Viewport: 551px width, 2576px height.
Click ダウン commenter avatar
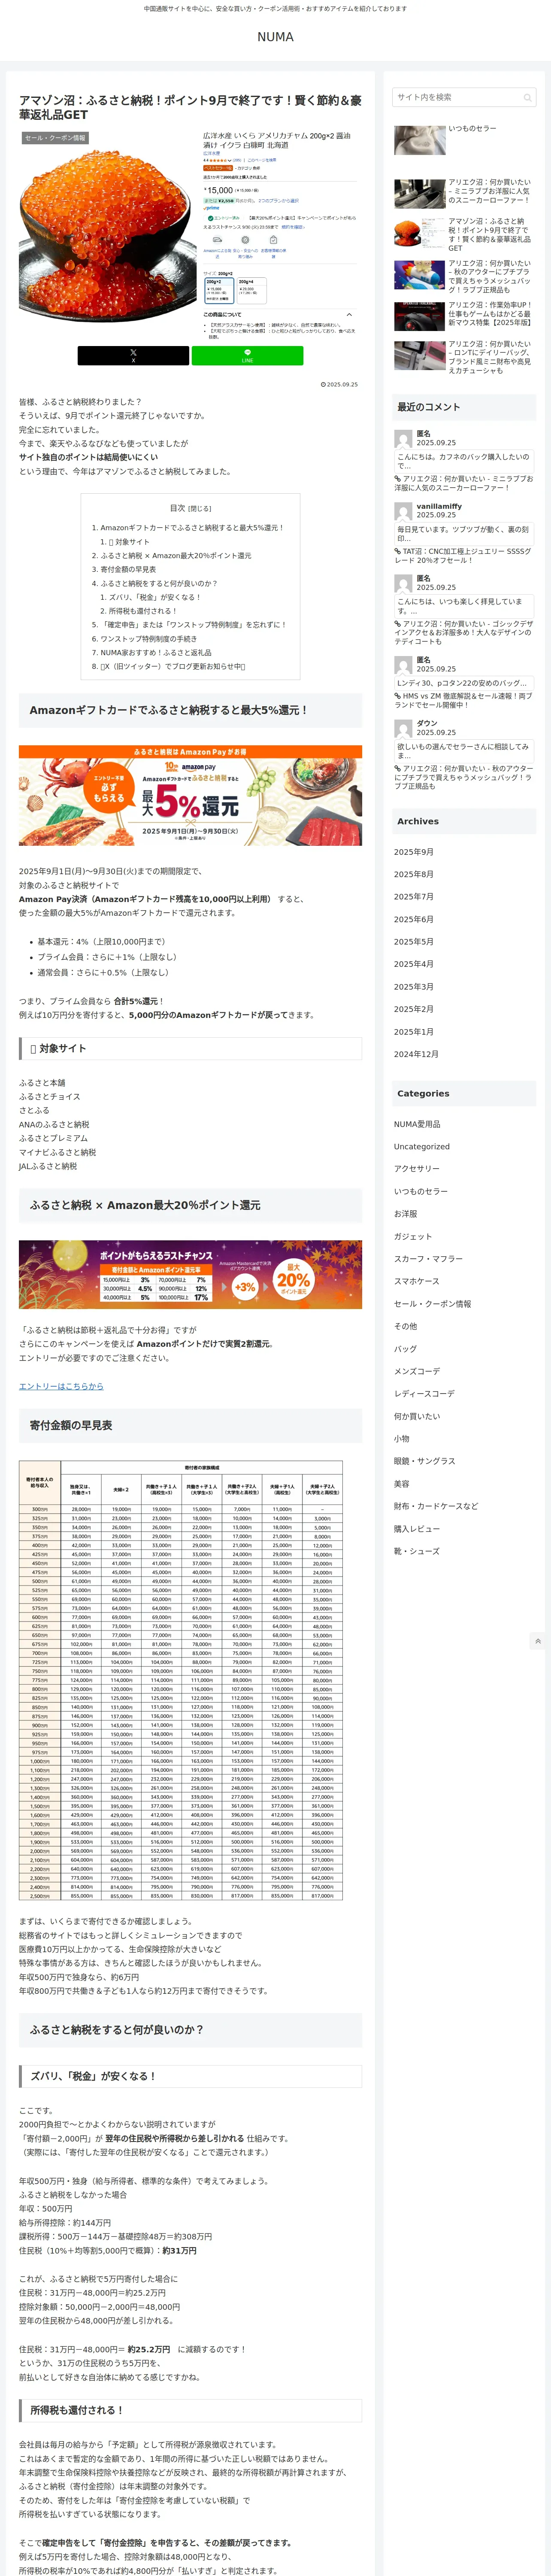[403, 728]
